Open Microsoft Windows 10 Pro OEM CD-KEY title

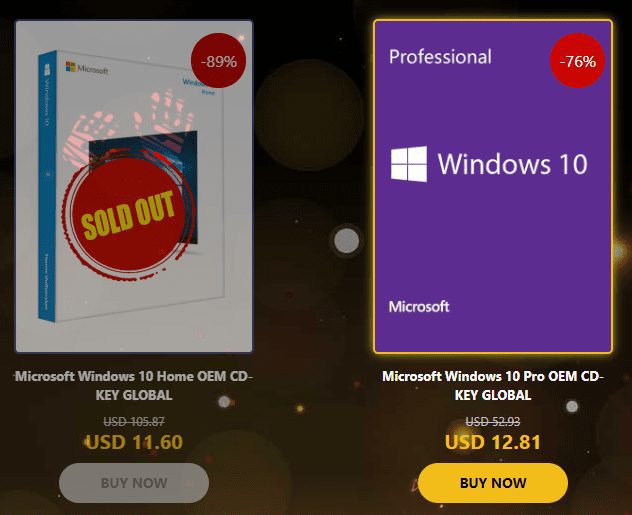[x=493, y=385]
